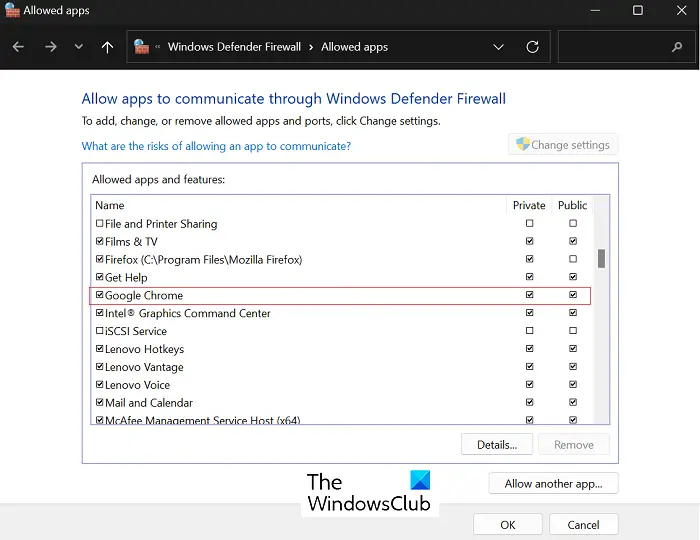Image resolution: width=700 pixels, height=540 pixels.
Task: Toggle Get Help name checkbox
Action: click(x=100, y=277)
